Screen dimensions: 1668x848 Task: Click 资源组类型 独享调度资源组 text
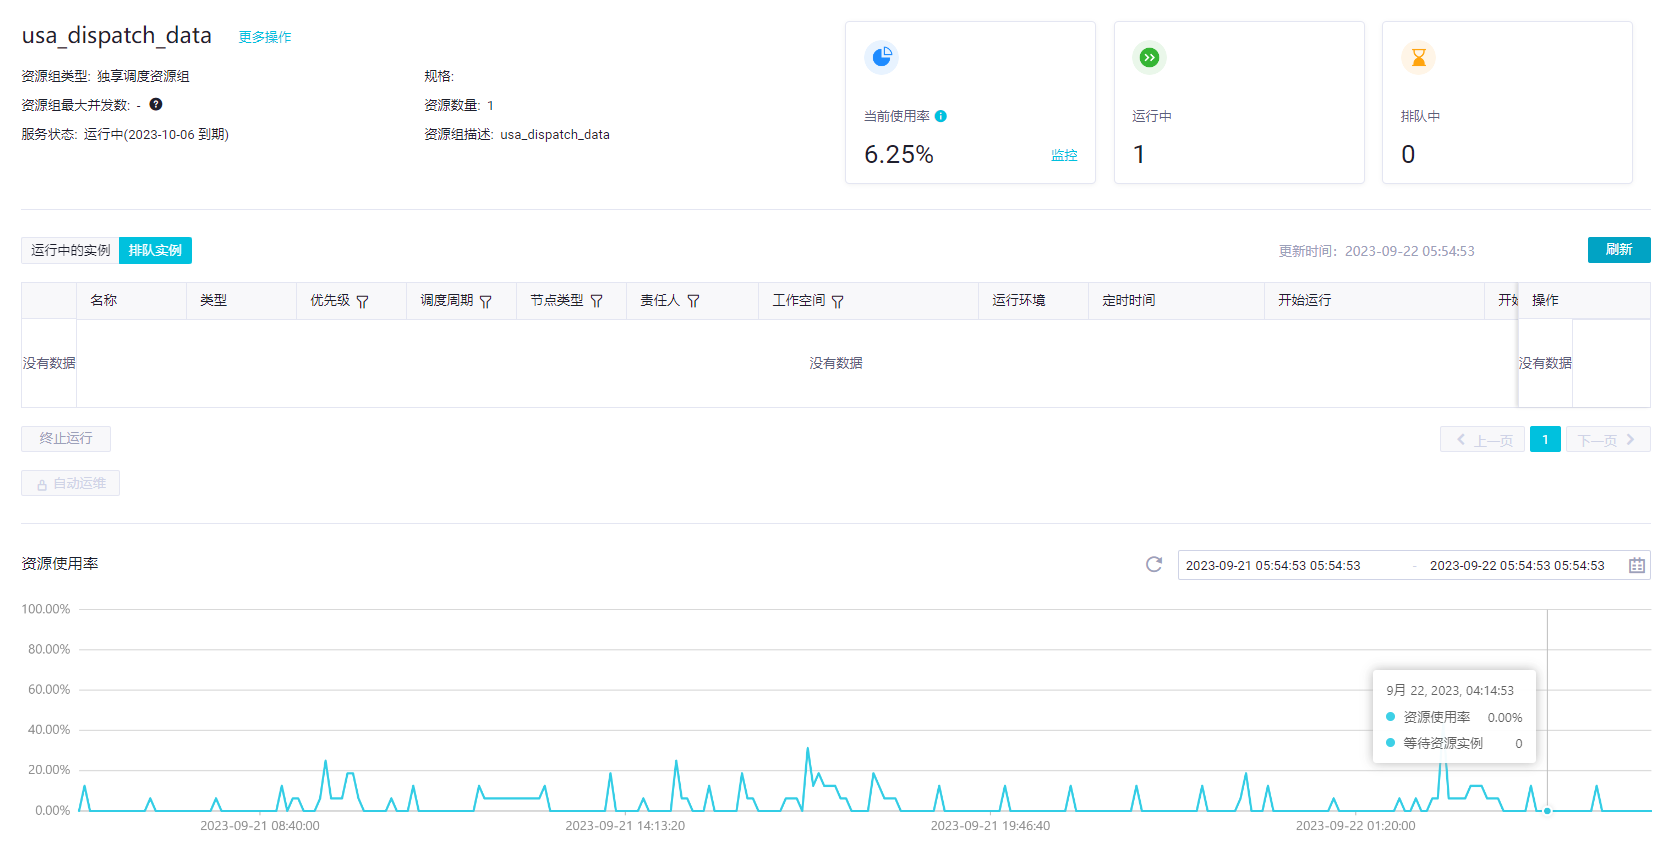click(105, 76)
